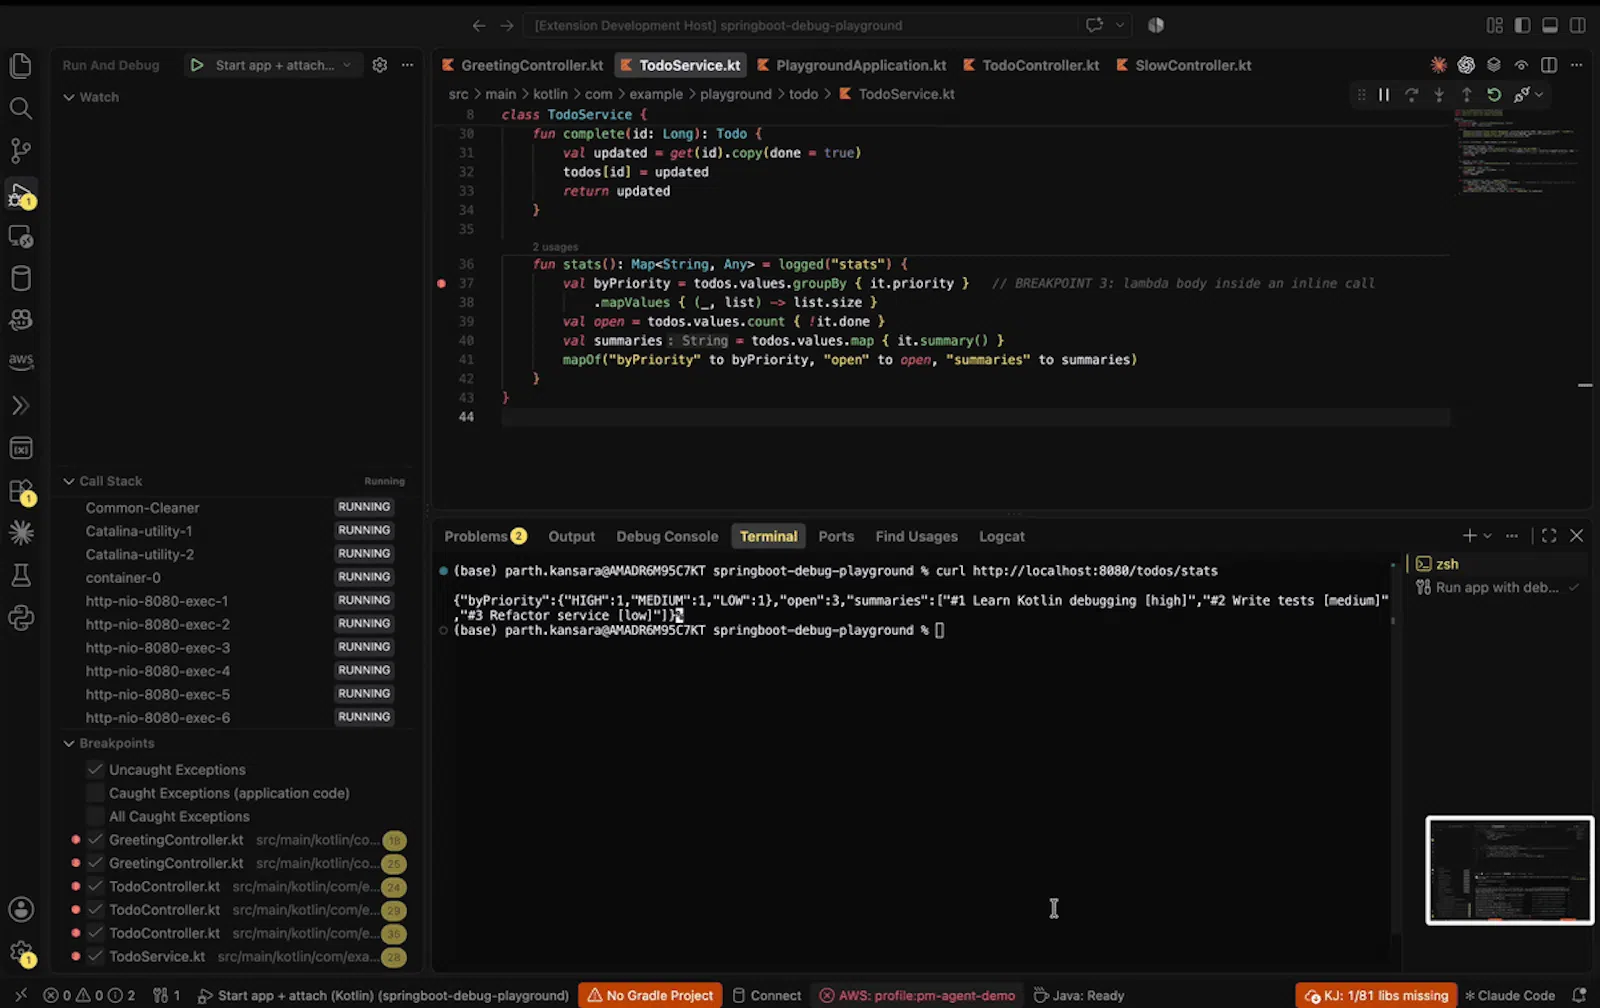
Task: Click AWS profile:pm-agent-demo status item
Action: click(x=917, y=995)
